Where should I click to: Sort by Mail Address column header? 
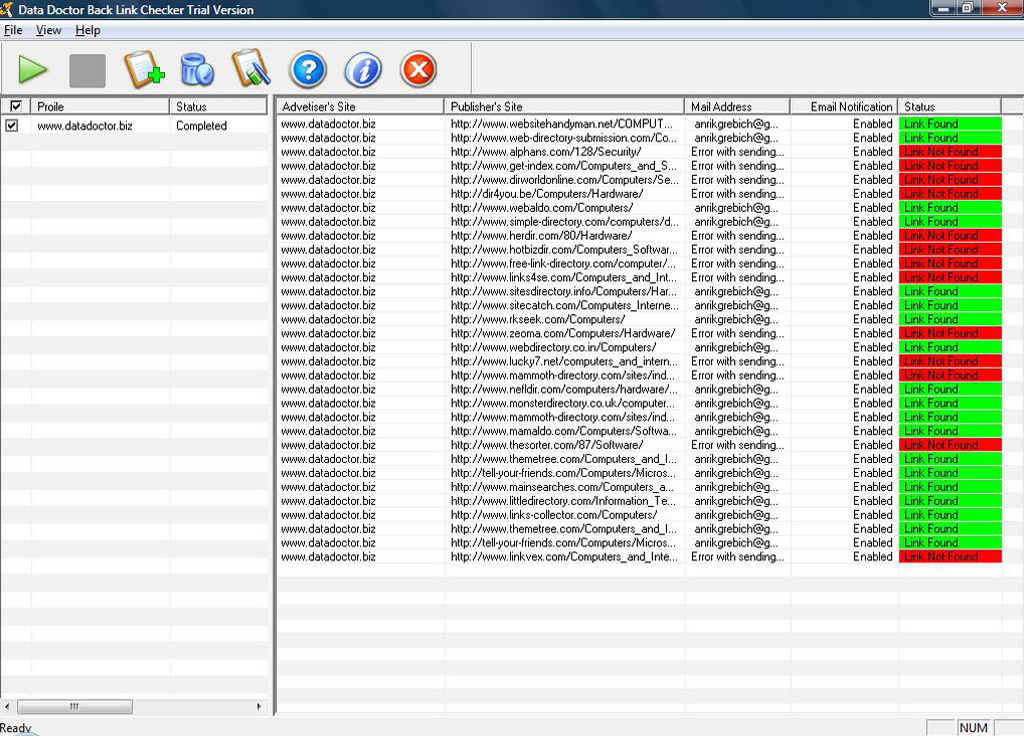[x=737, y=106]
